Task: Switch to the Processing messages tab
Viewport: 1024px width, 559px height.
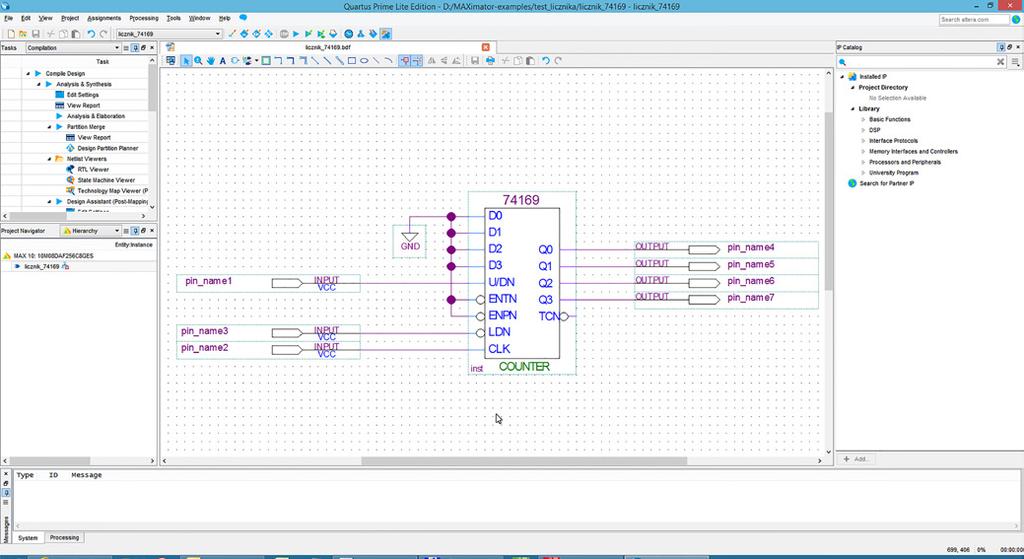Action: pos(64,537)
